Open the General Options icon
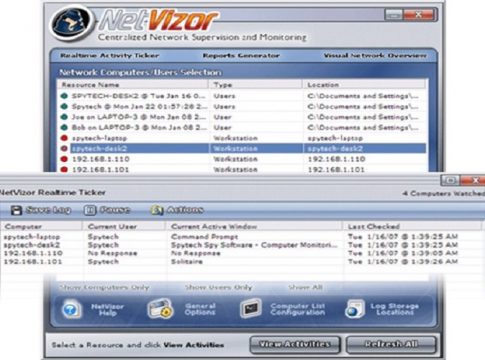The height and width of the screenshot is (360, 485). click(160, 309)
